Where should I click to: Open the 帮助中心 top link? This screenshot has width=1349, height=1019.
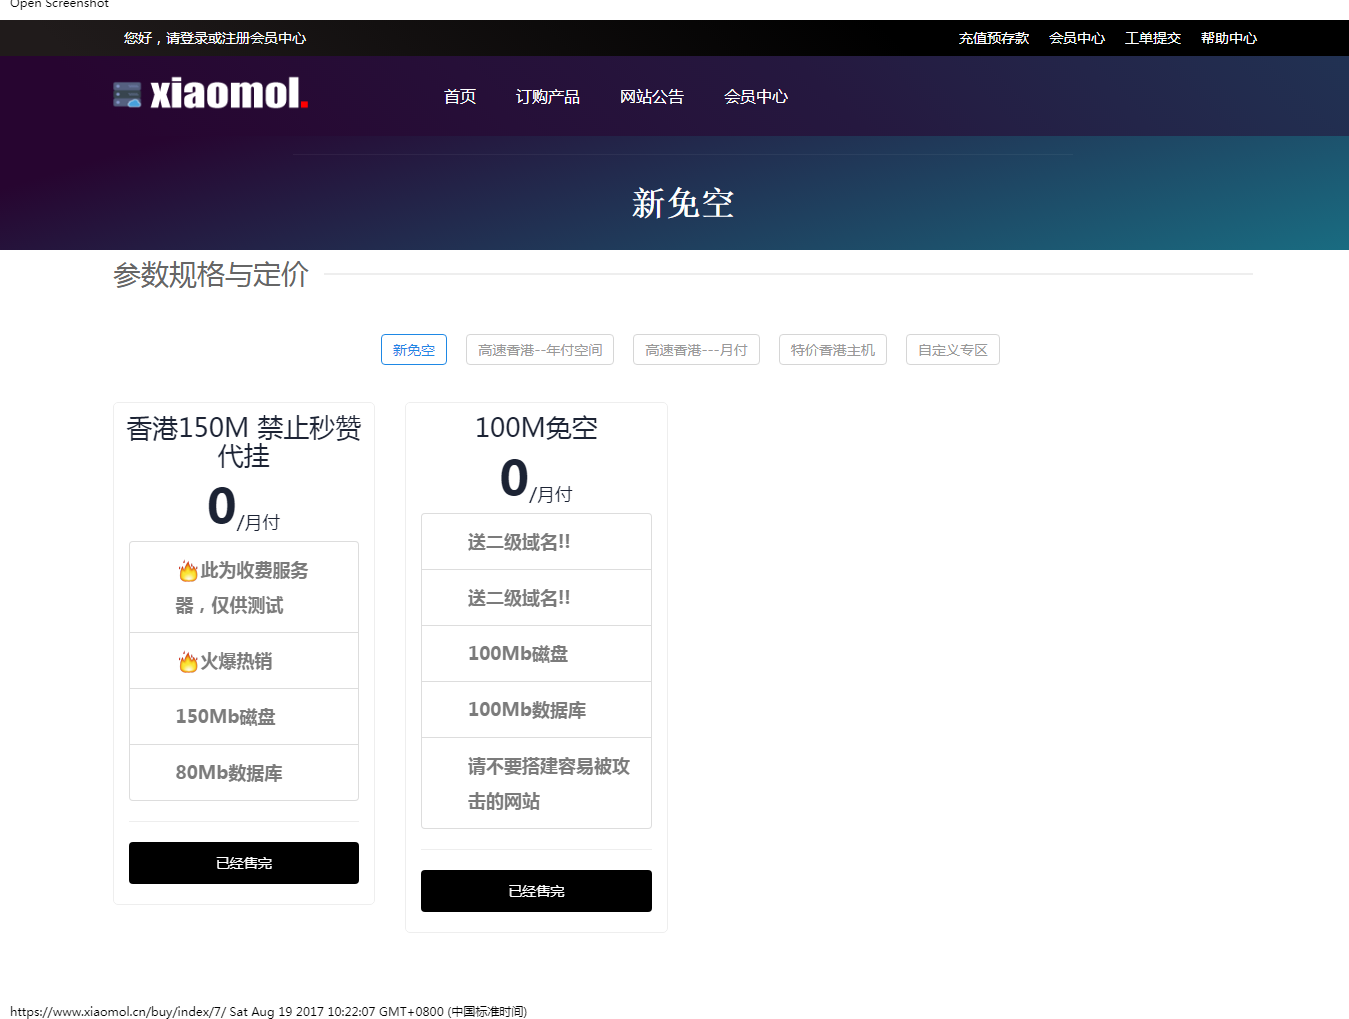tap(1228, 38)
